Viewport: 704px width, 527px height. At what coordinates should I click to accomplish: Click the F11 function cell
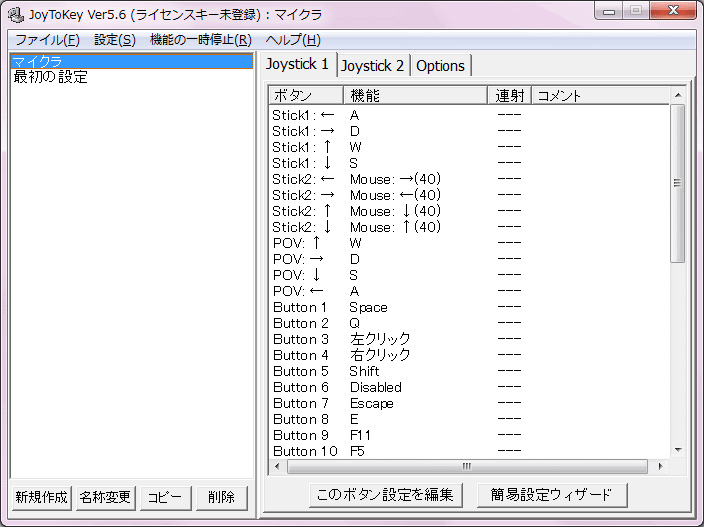pos(360,435)
